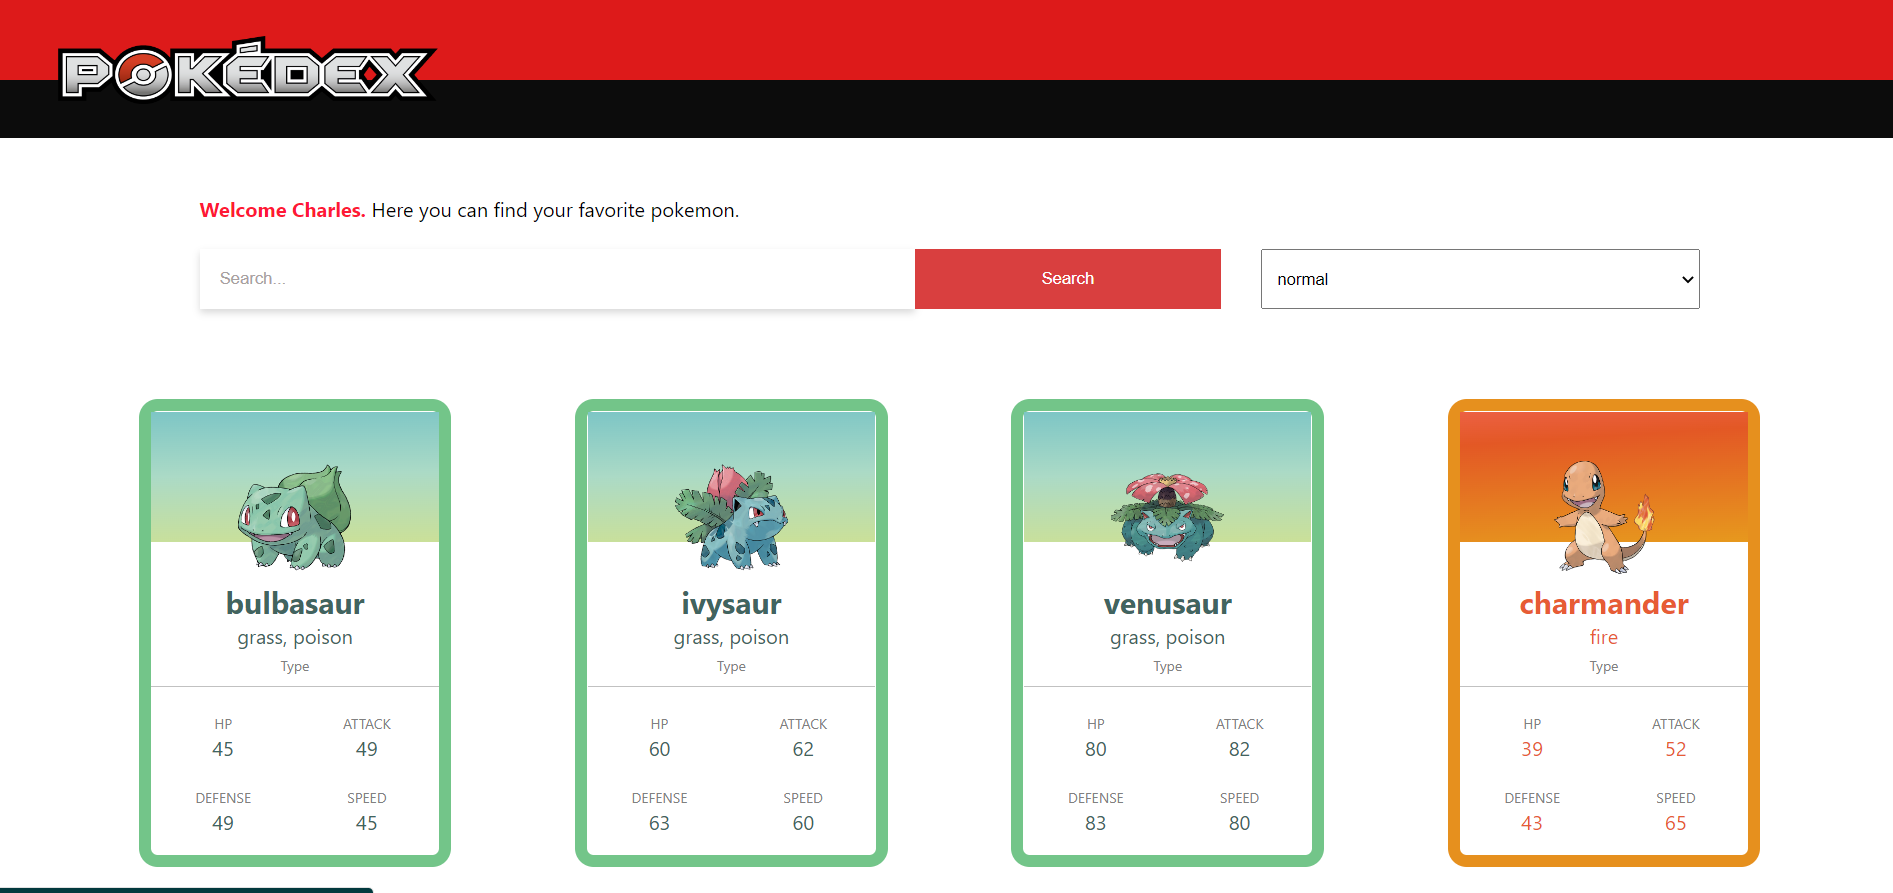The width and height of the screenshot is (1893, 893).
Task: Click the bulbasaur name heading
Action: (x=295, y=604)
